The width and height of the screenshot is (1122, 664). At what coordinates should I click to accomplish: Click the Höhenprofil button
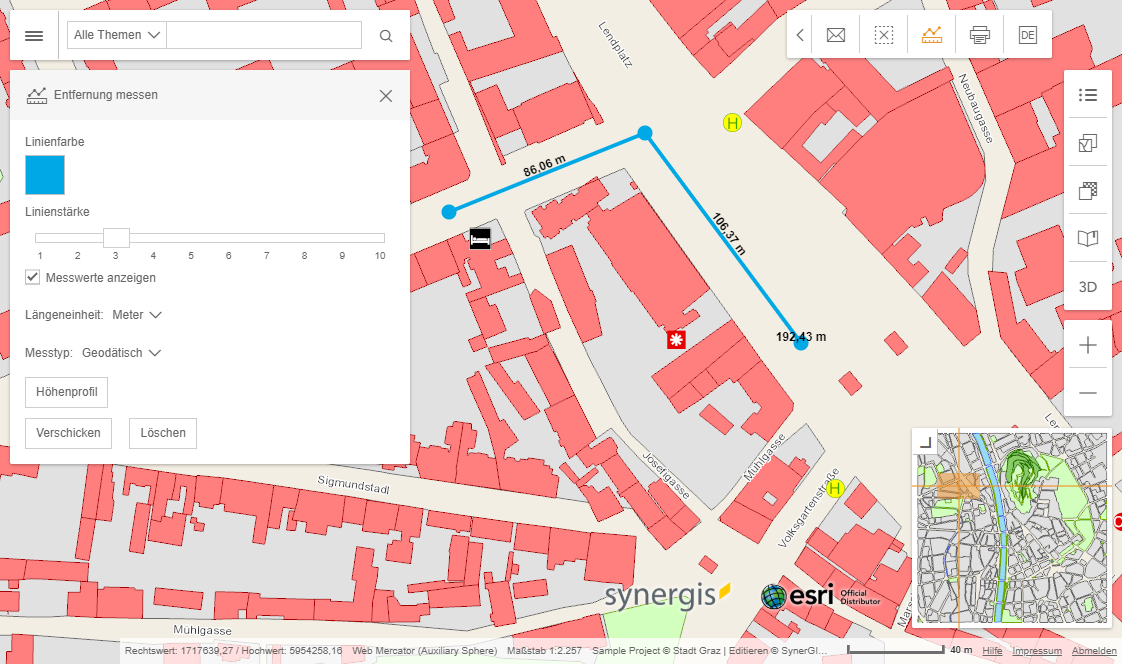tap(66, 392)
